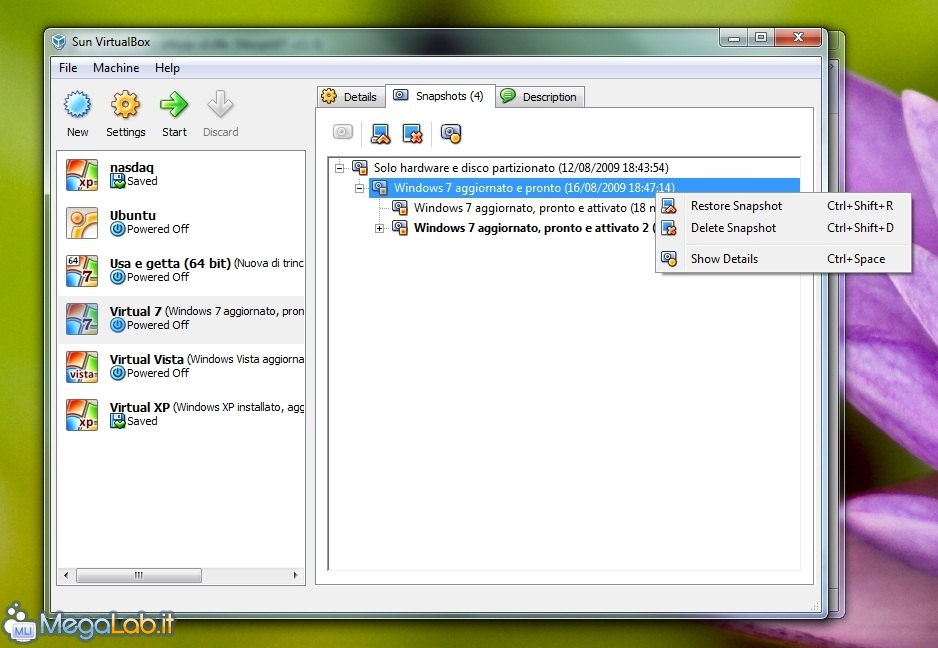The image size is (938, 648).
Task: Expand the 'pronto e attivato 2' snapshot node
Action: point(379,228)
